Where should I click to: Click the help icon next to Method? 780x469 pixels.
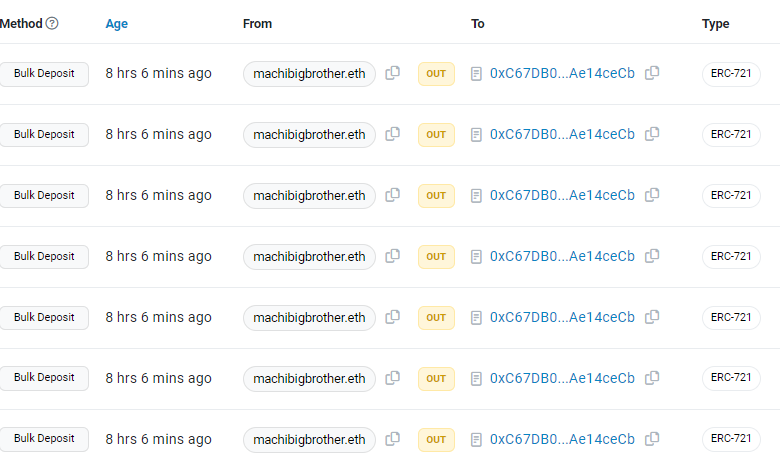pyautogui.click(x=52, y=24)
